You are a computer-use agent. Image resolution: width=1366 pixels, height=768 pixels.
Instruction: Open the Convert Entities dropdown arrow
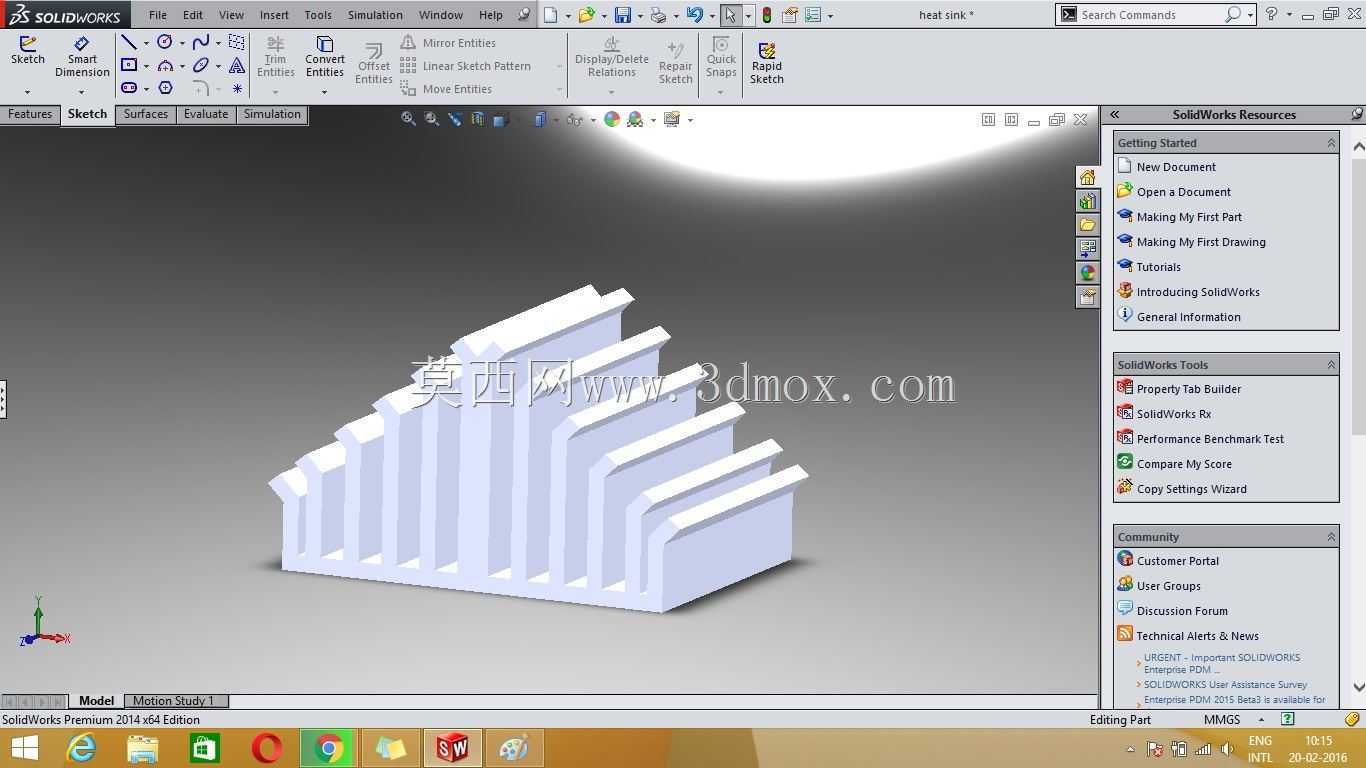pos(325,92)
